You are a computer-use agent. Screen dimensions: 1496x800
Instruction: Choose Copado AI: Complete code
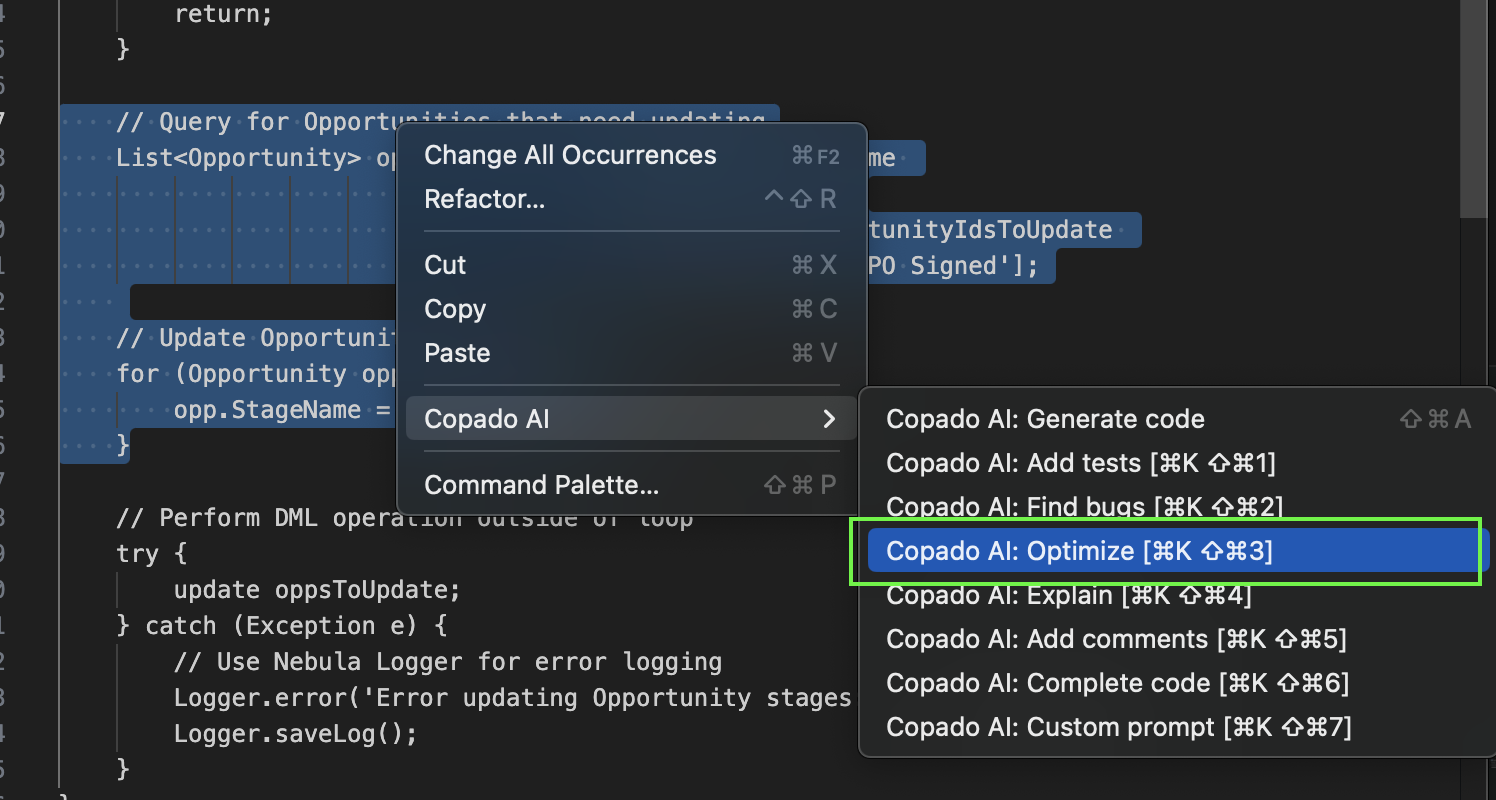(1117, 683)
